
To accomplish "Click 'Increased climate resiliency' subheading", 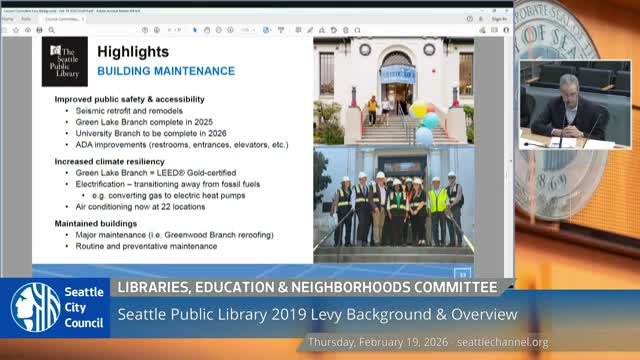I will [109, 162].
